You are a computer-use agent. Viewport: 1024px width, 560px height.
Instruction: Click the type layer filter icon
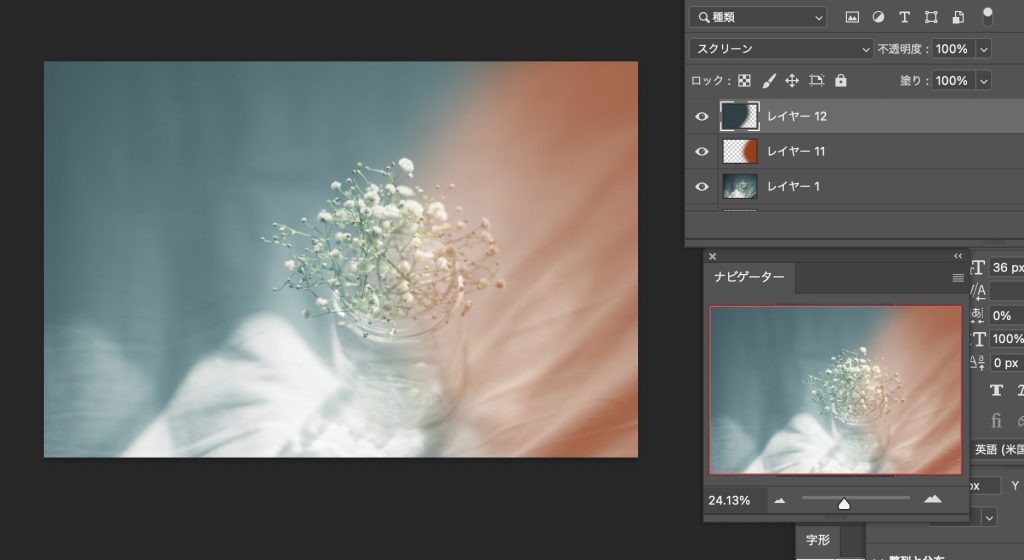click(x=904, y=18)
